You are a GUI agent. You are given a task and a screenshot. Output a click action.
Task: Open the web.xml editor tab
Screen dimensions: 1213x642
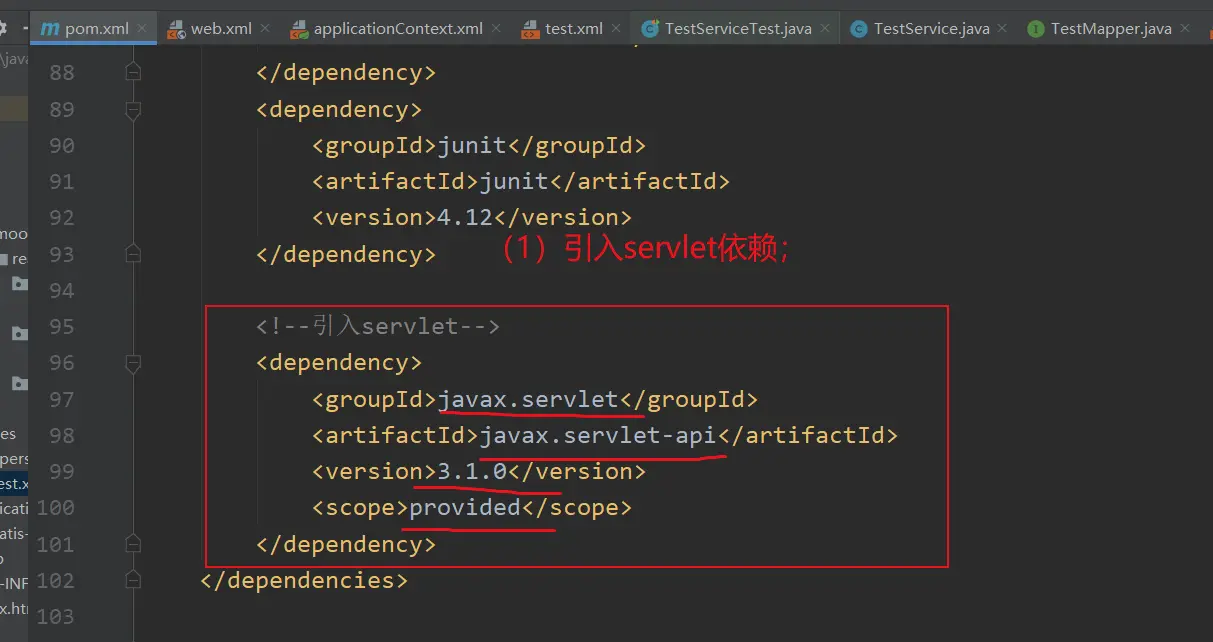[x=221, y=28]
